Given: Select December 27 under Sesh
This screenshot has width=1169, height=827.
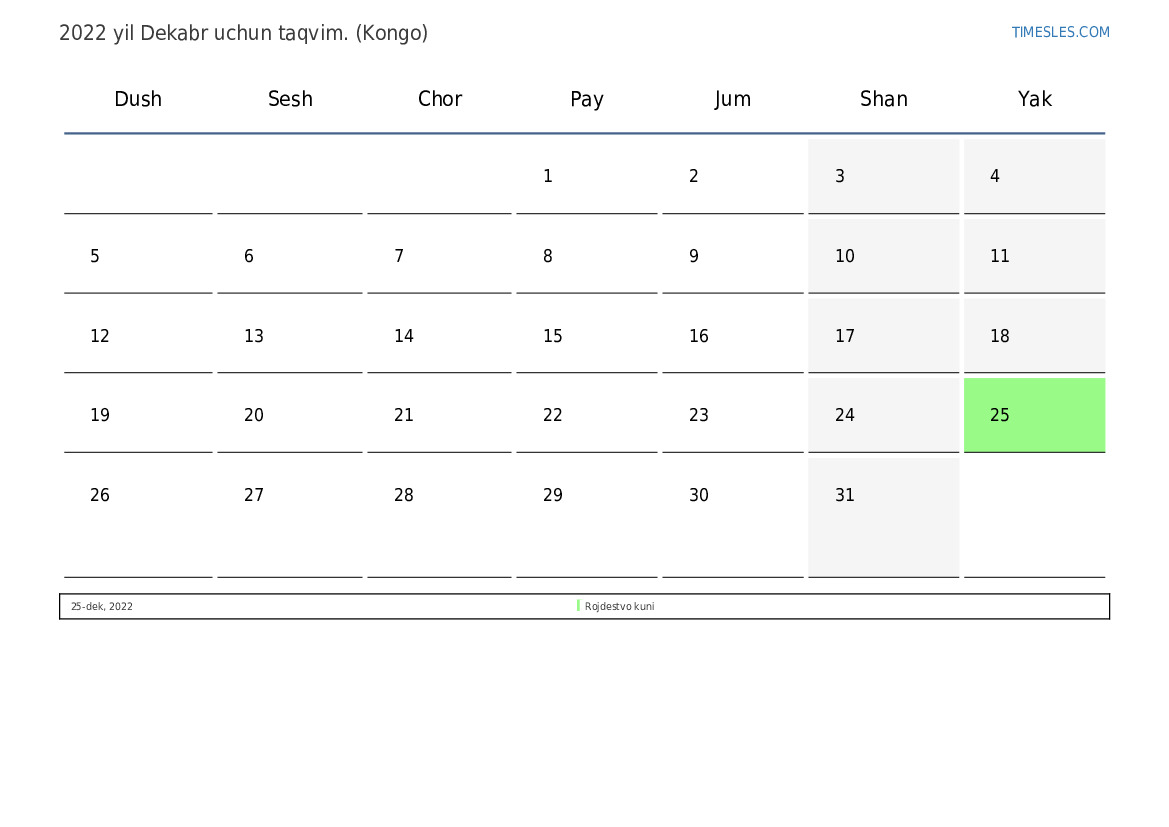Looking at the screenshot, I should point(254,495).
